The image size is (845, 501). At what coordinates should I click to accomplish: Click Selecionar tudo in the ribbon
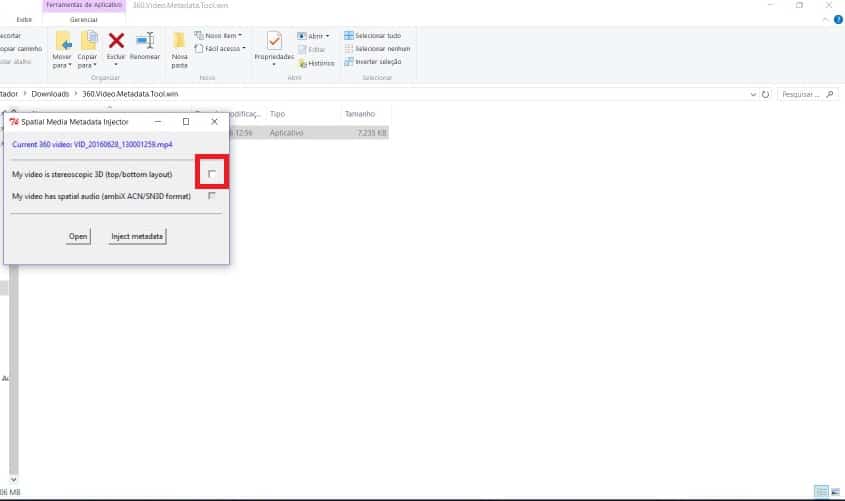coord(373,36)
